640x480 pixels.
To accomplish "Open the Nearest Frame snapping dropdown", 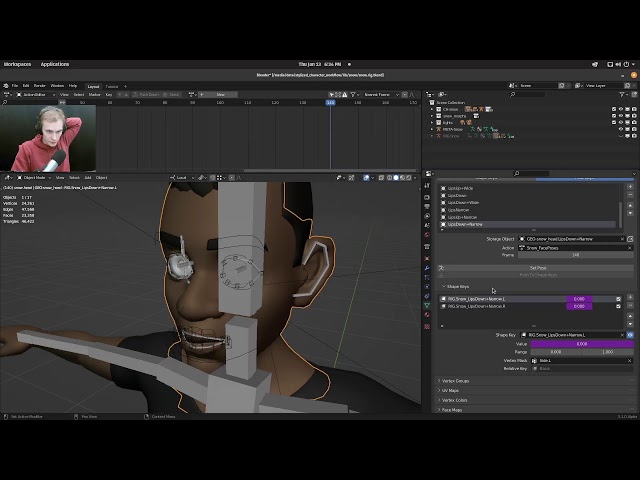I will click(x=381, y=95).
